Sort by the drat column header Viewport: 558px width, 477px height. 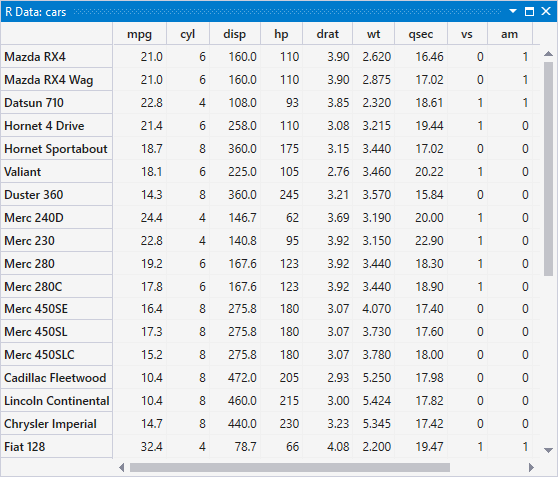click(327, 34)
